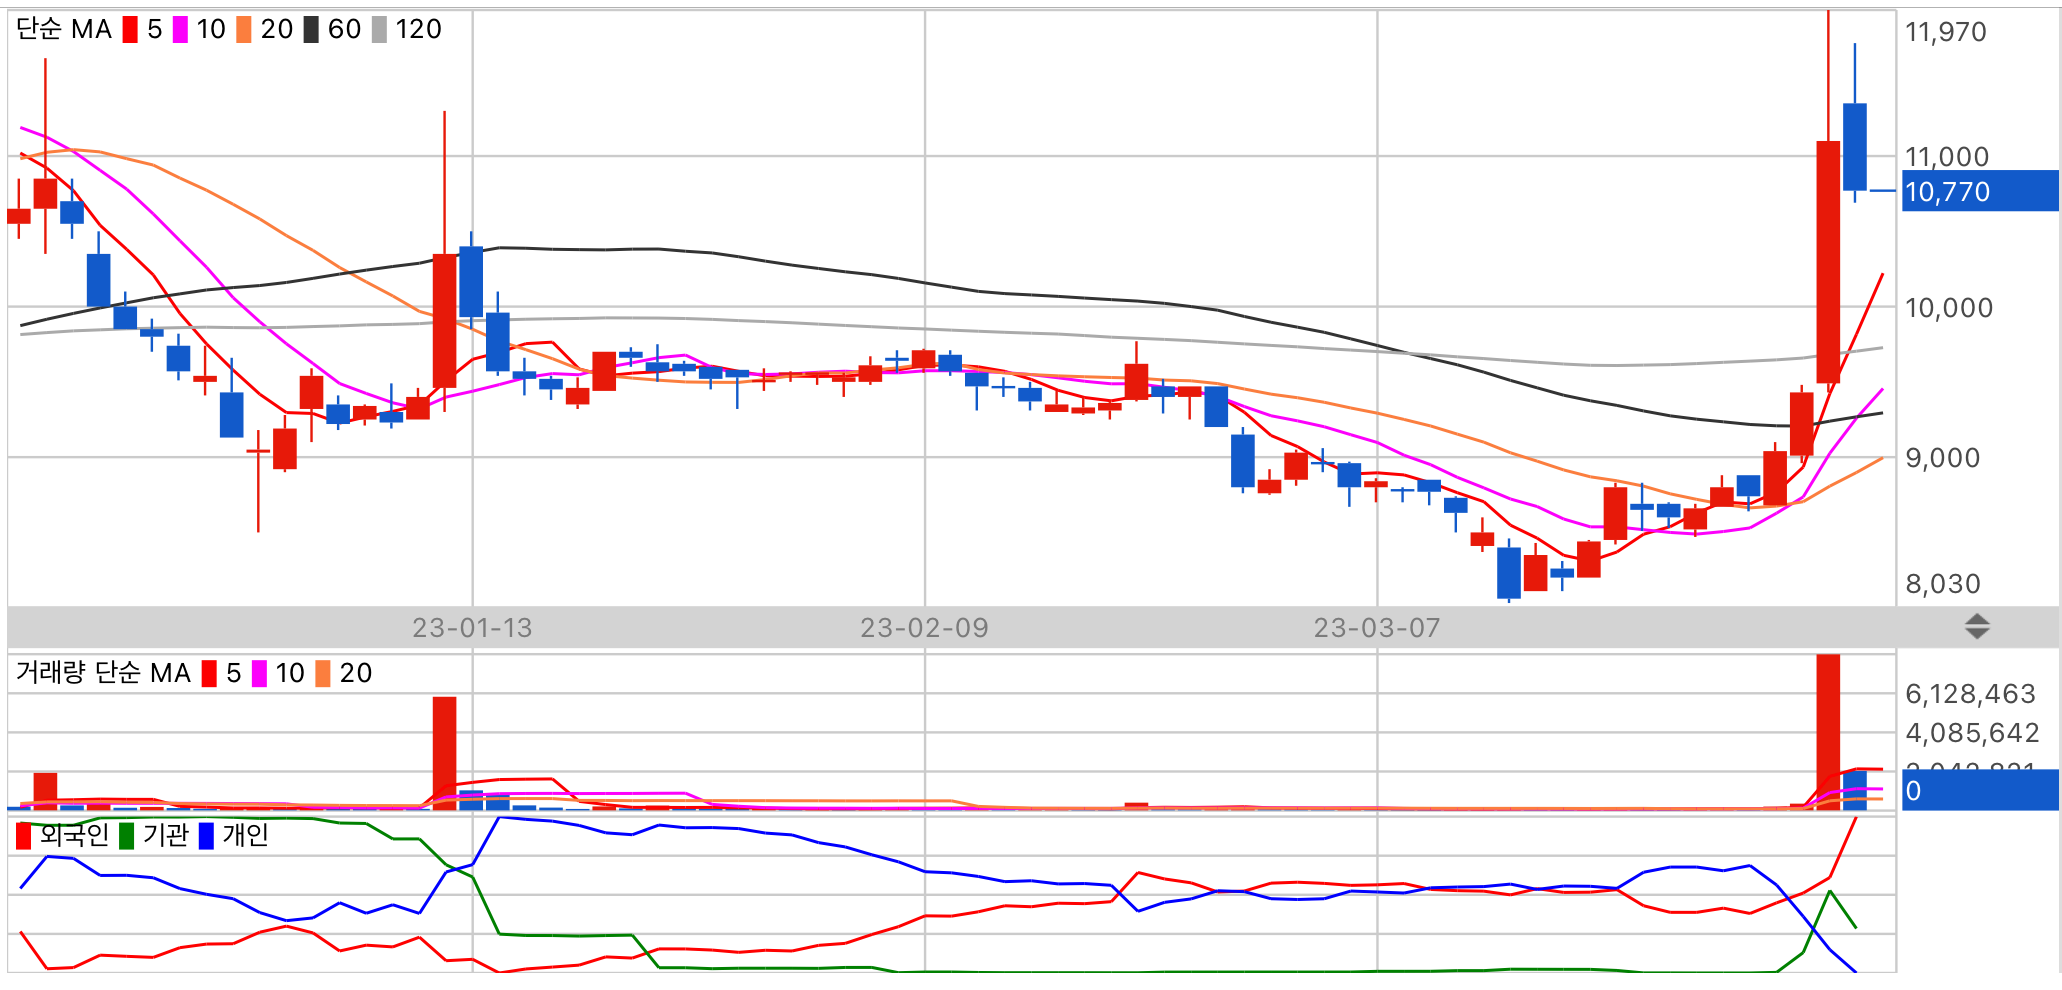2062x990 pixels.
Task: Click the blue 개인 investor legend swatch
Action: coord(206,836)
